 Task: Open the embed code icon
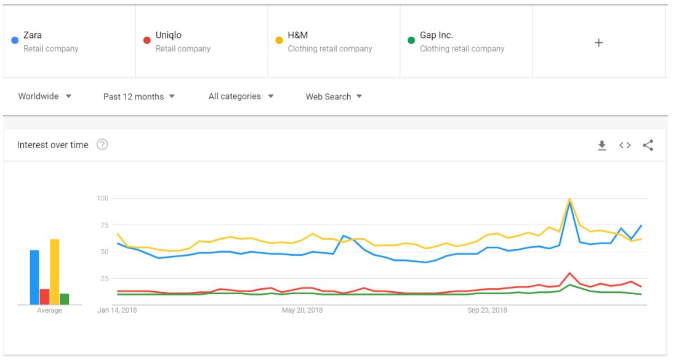point(625,145)
